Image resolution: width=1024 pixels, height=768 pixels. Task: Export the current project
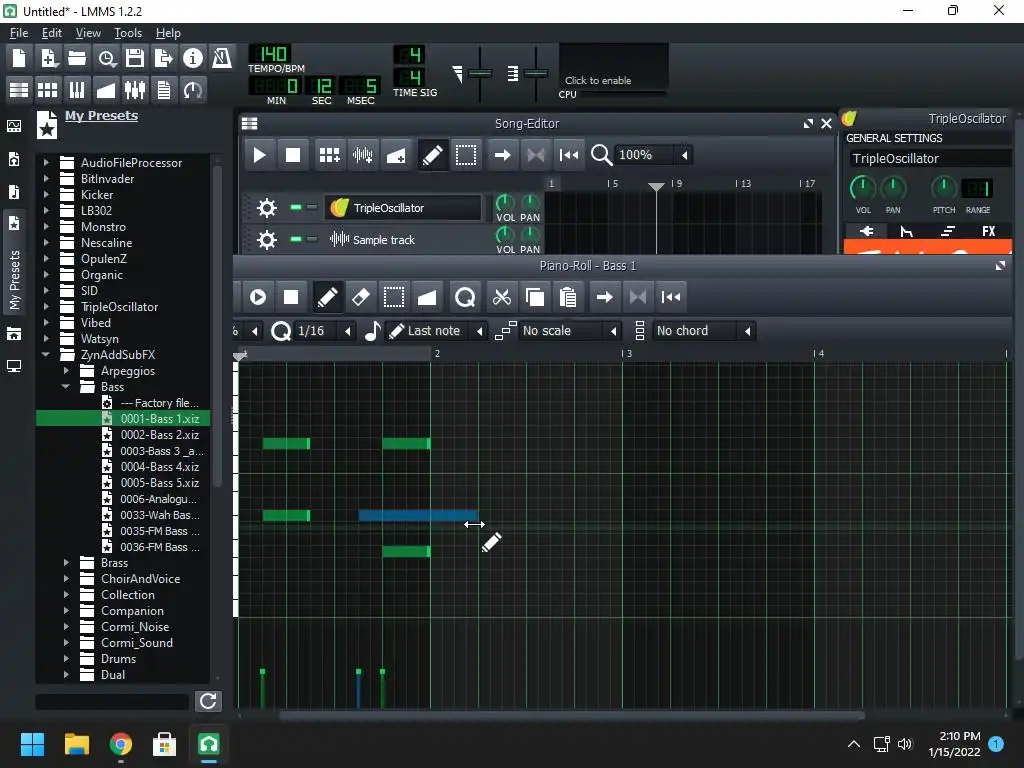pyautogui.click(x=163, y=58)
